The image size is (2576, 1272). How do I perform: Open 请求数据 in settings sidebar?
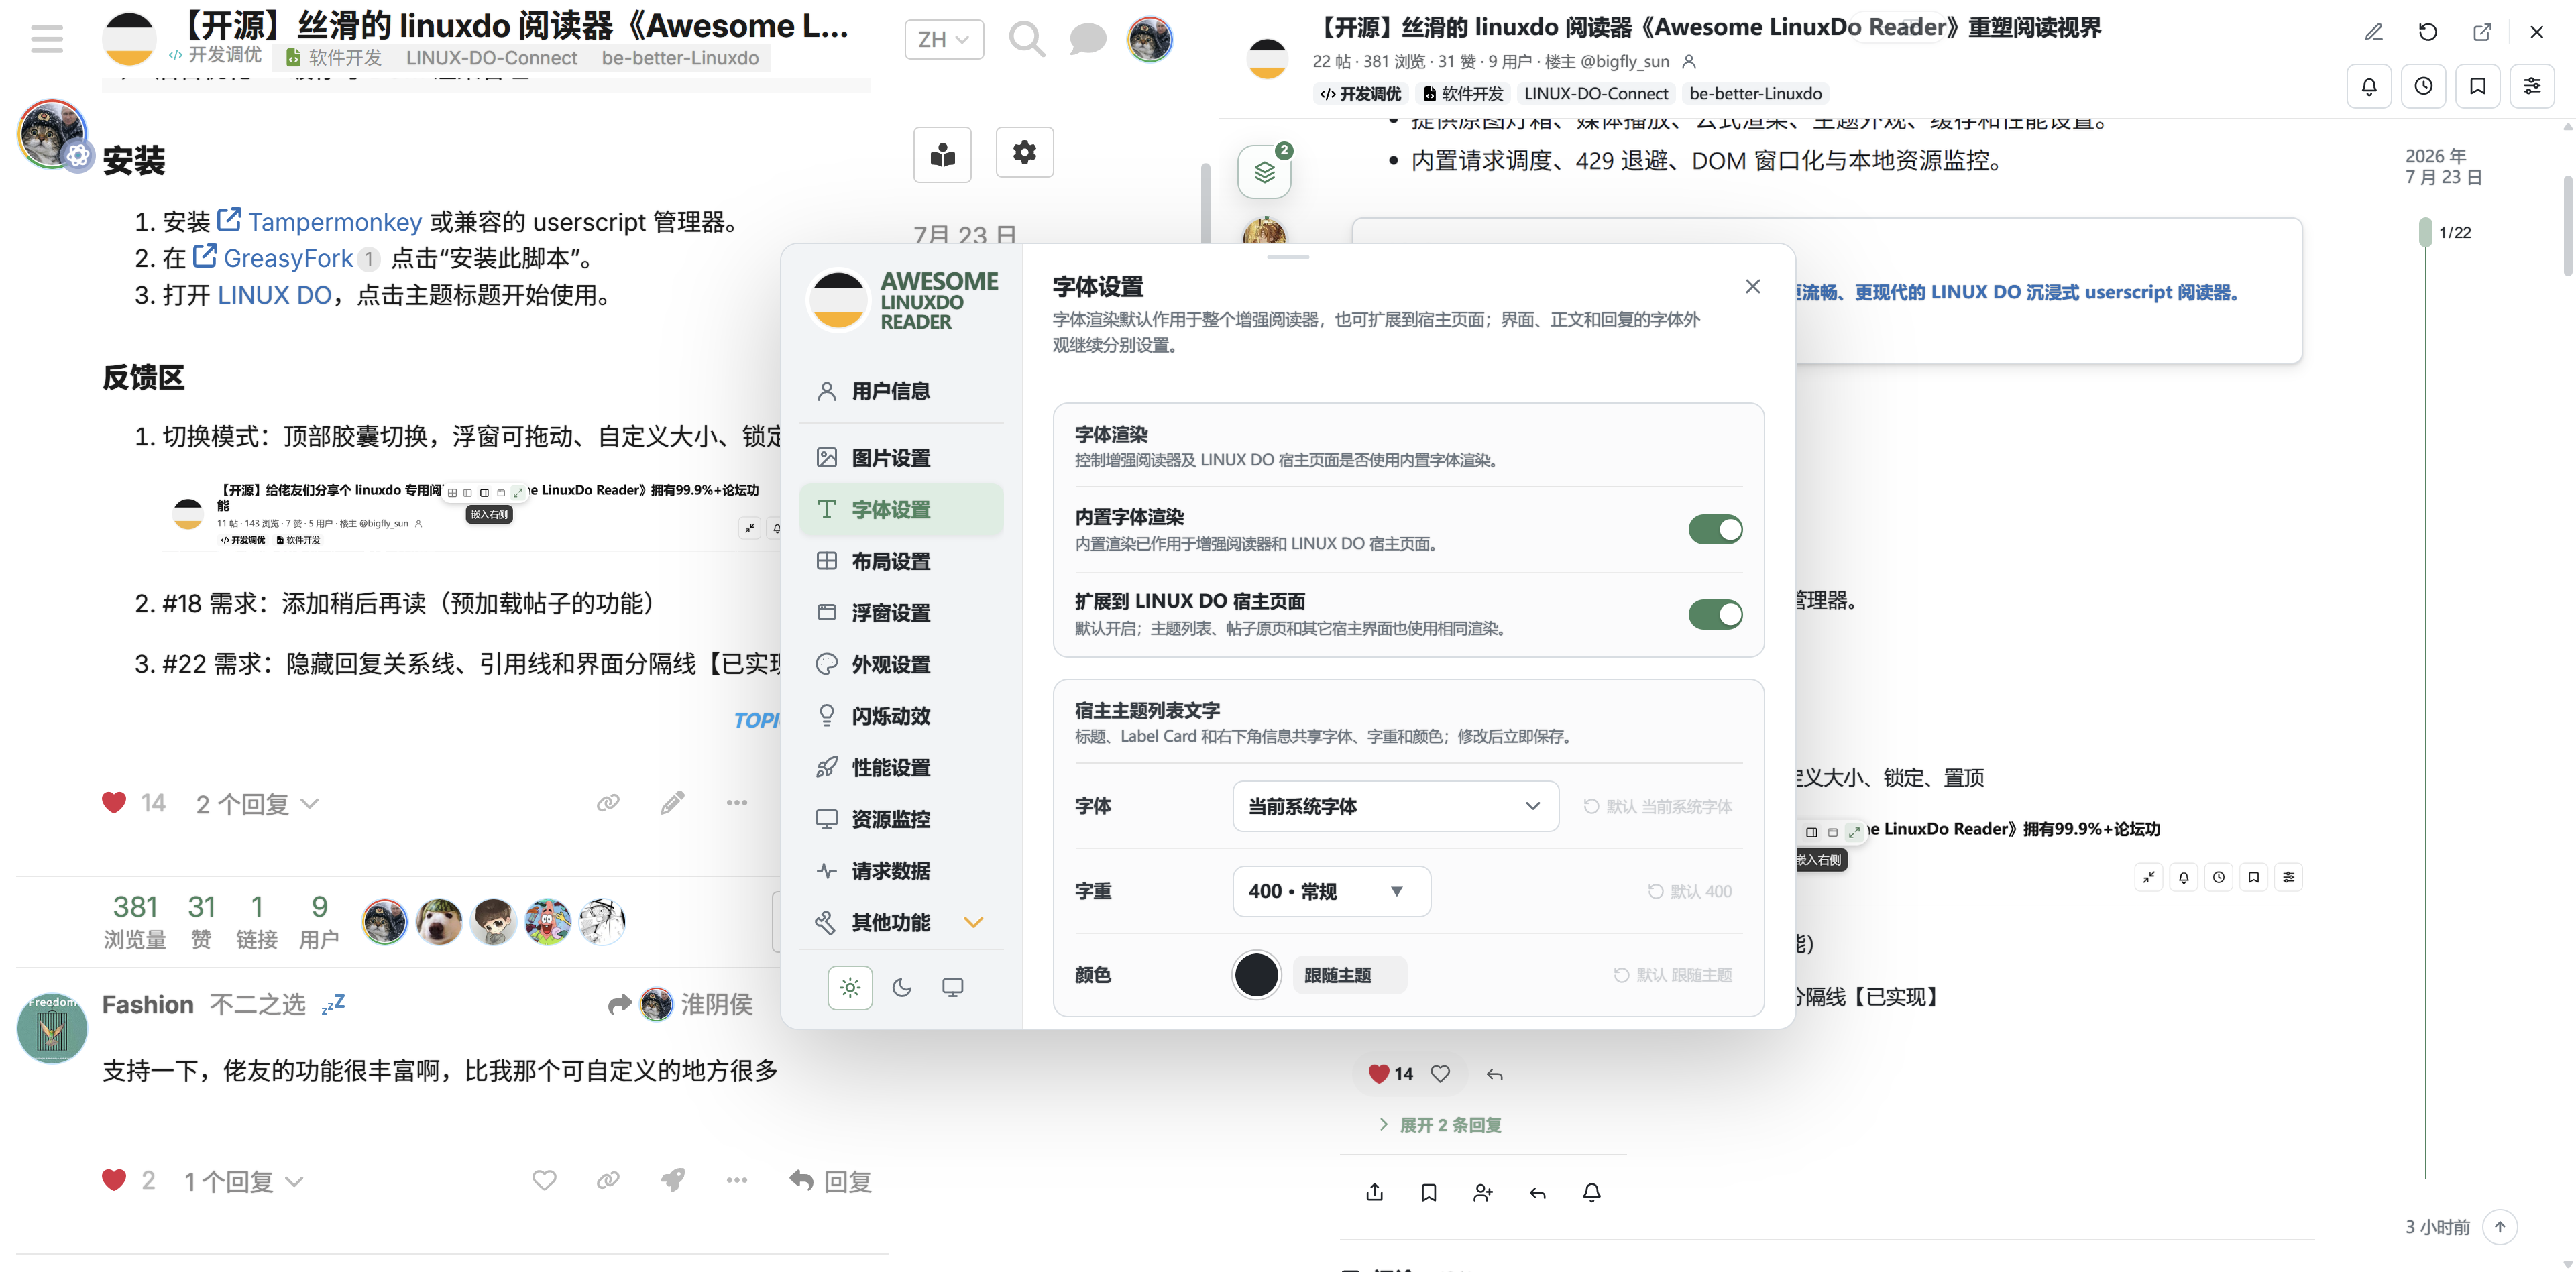click(x=902, y=871)
